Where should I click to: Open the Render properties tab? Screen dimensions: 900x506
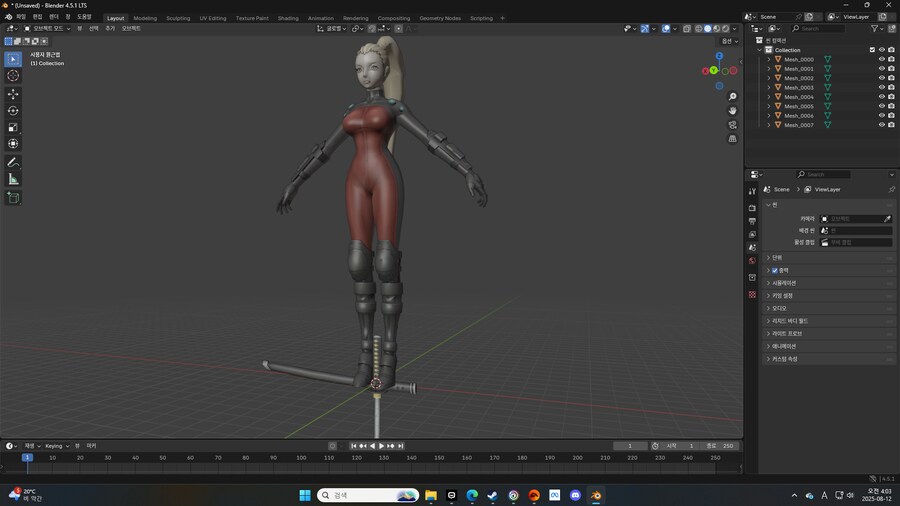(x=752, y=208)
